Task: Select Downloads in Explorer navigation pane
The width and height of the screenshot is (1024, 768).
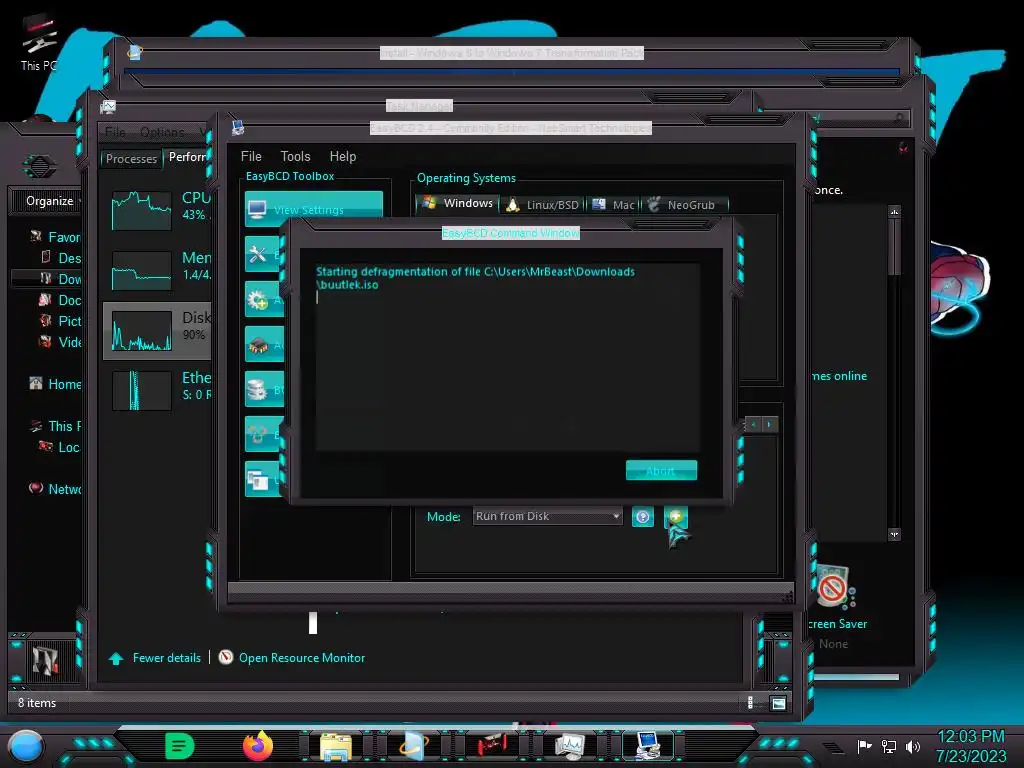Action: (60, 279)
